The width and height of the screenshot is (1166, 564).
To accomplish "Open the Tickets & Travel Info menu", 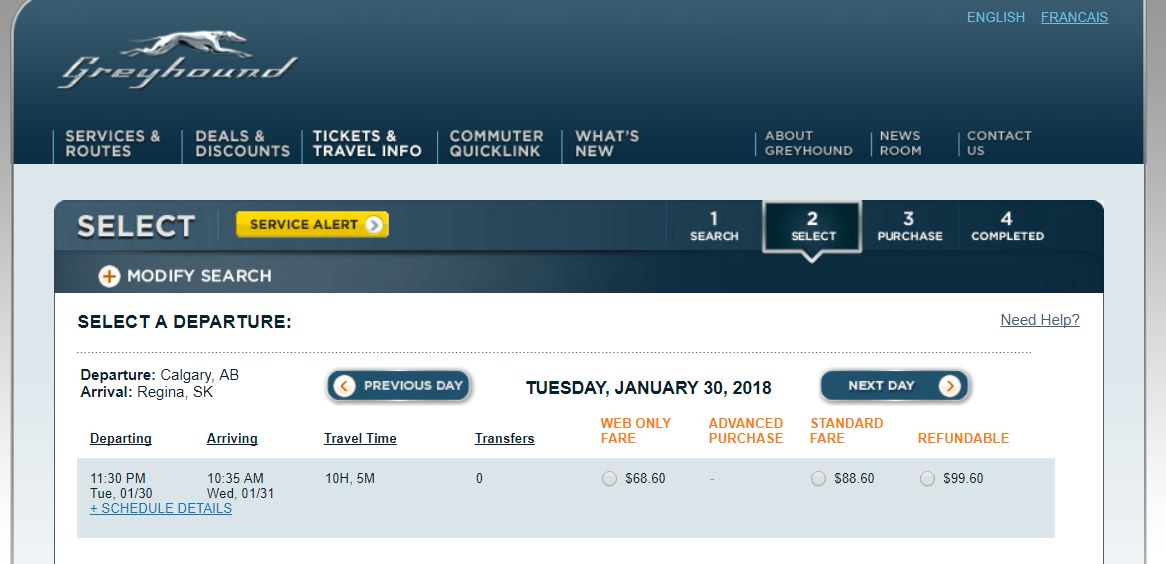I will pos(367,143).
